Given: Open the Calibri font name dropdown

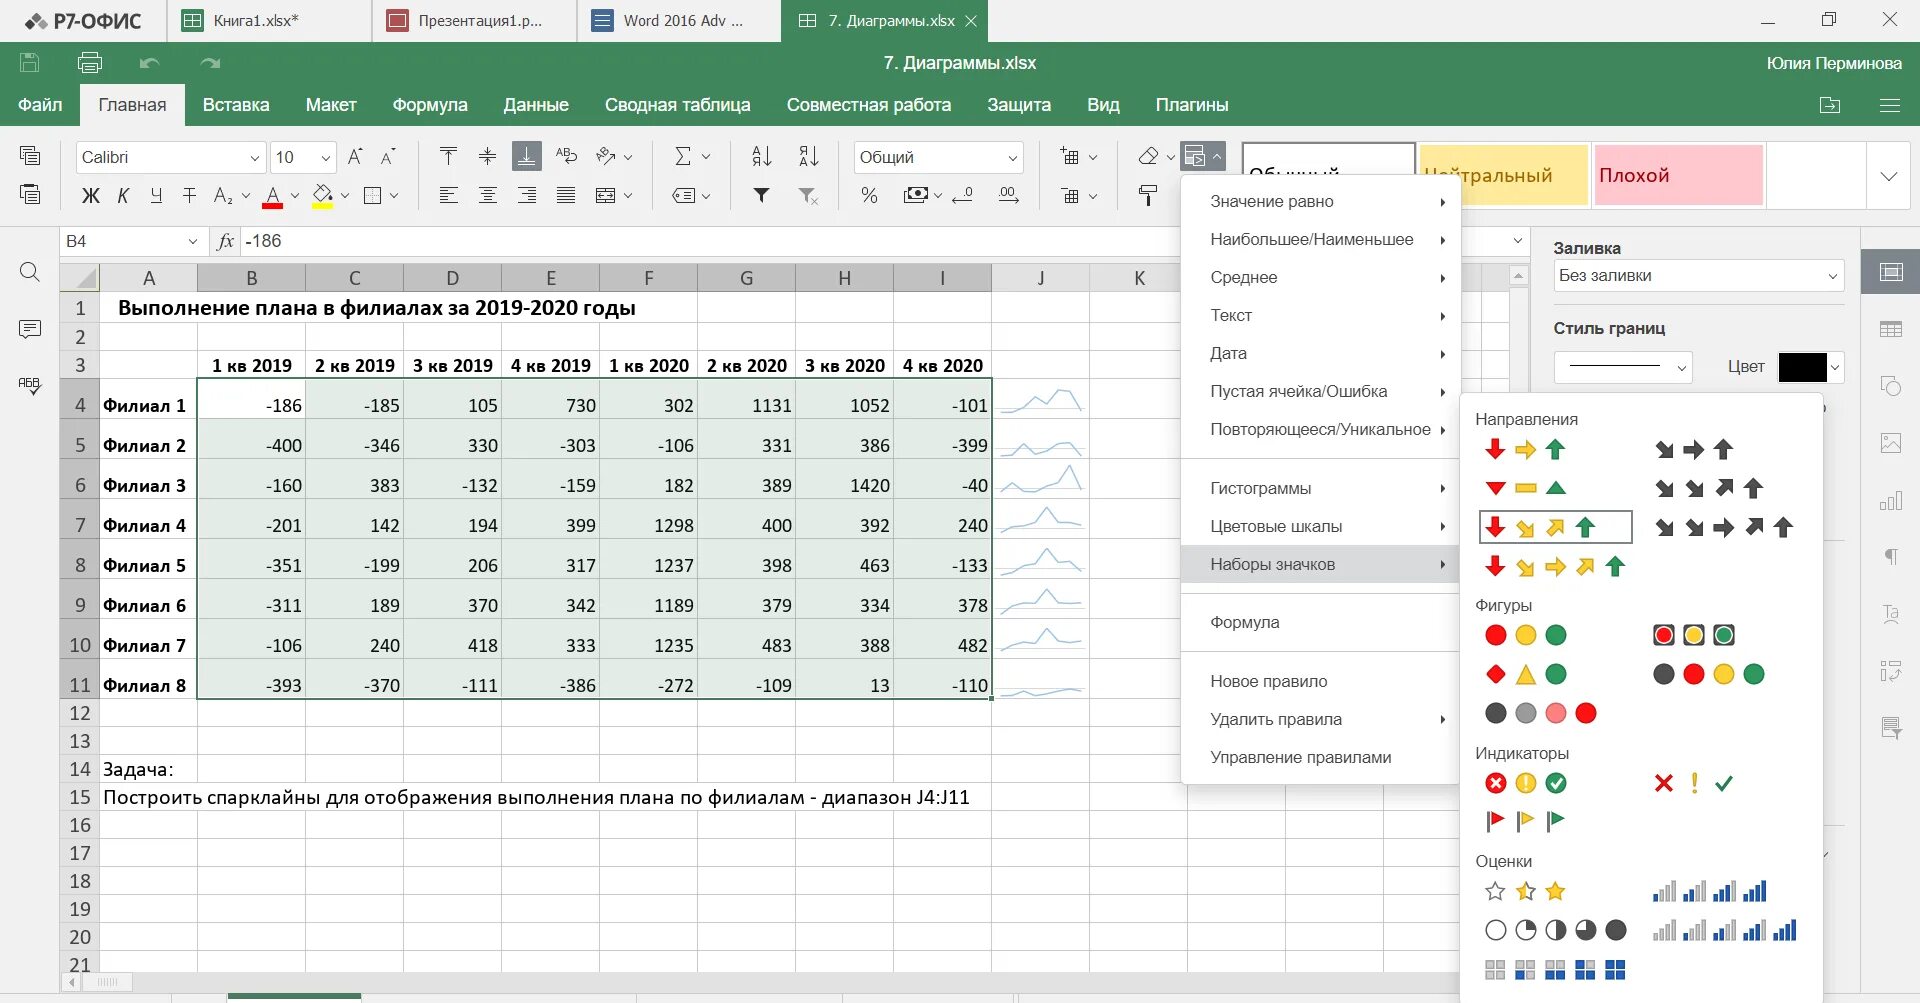Looking at the screenshot, I should pyautogui.click(x=254, y=158).
